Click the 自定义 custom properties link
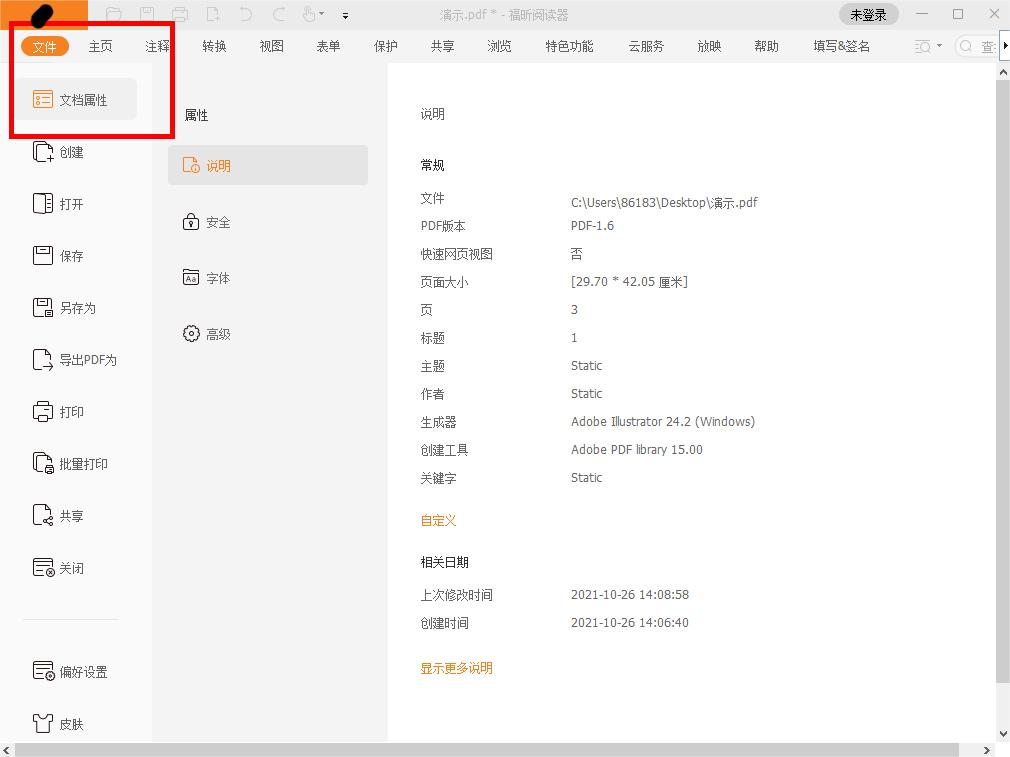 click(438, 520)
